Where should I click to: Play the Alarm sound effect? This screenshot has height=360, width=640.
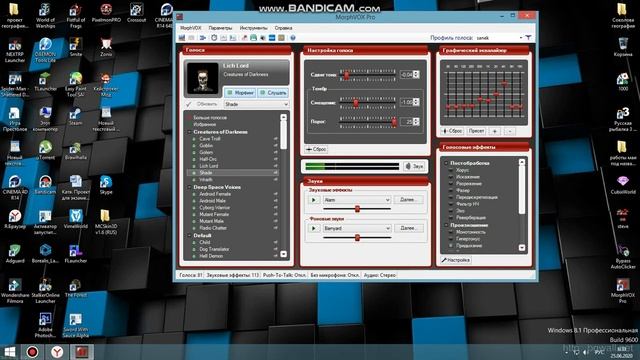(313, 200)
